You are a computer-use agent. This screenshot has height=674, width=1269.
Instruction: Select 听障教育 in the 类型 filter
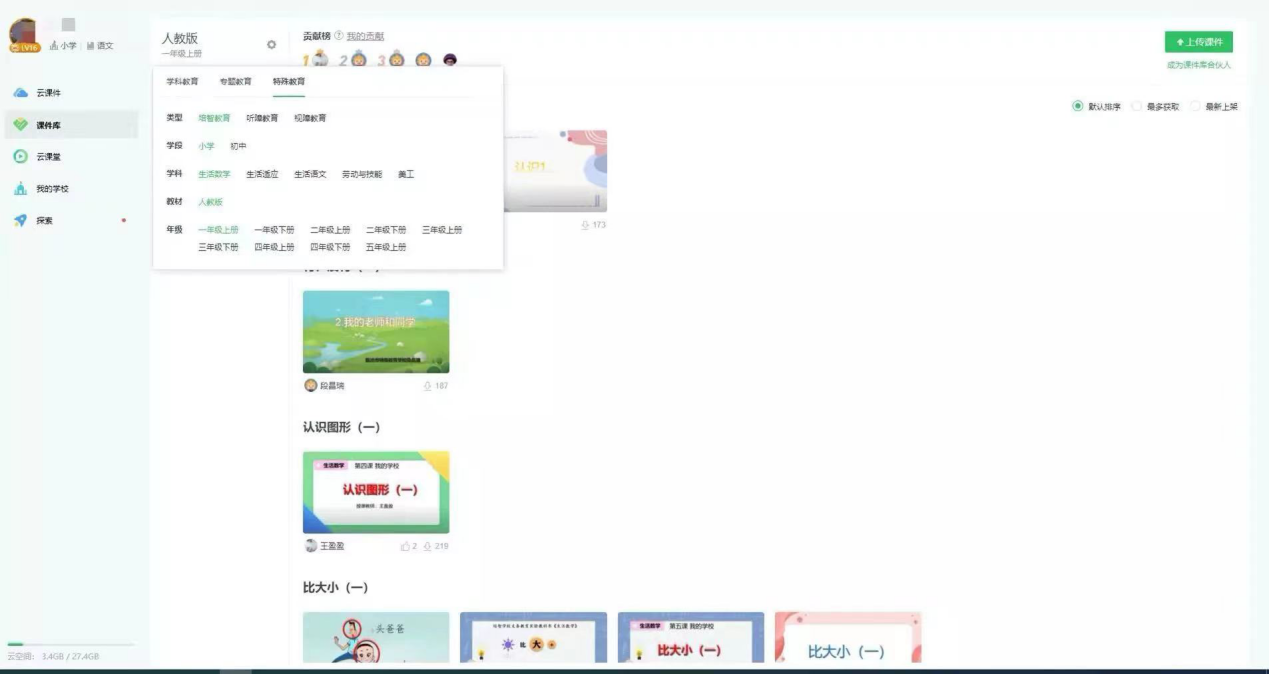tap(263, 117)
